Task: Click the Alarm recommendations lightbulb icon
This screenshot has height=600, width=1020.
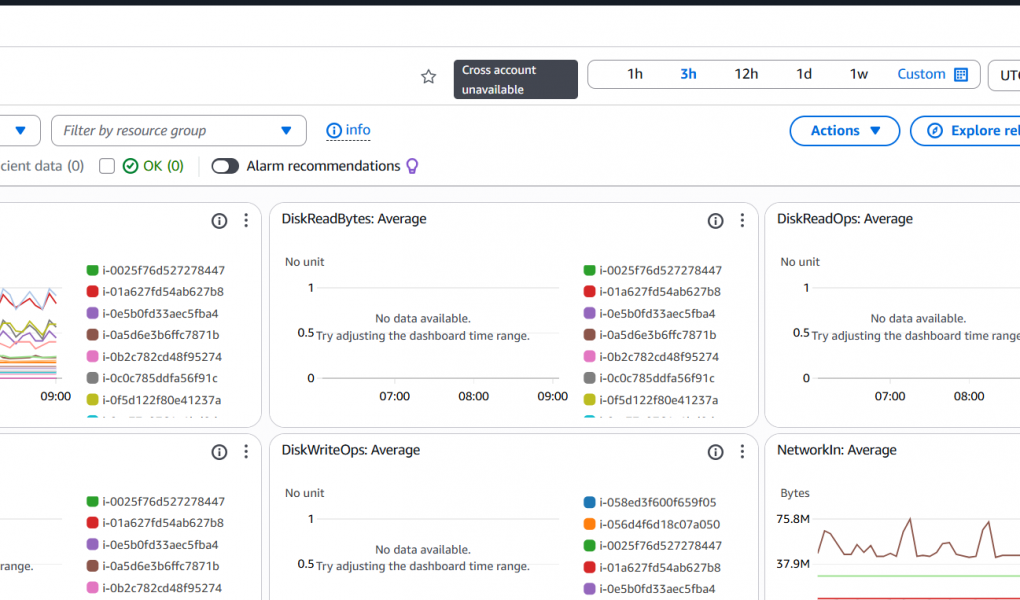Action: [x=411, y=166]
